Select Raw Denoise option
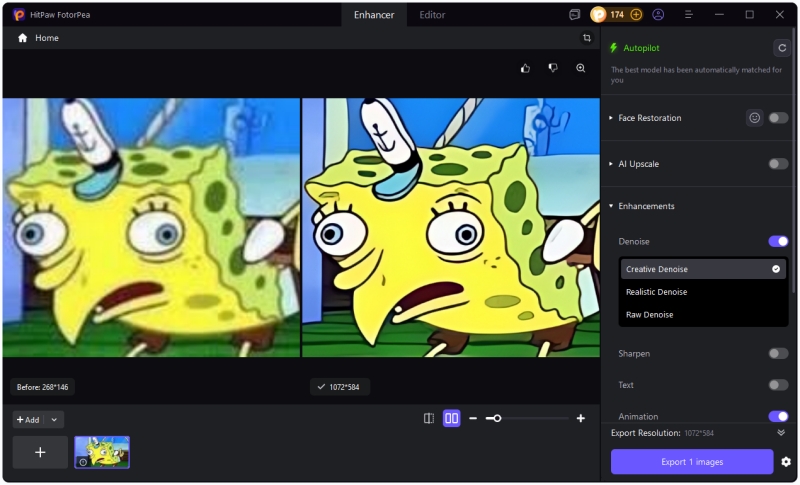The width and height of the screenshot is (800, 485). [703, 315]
